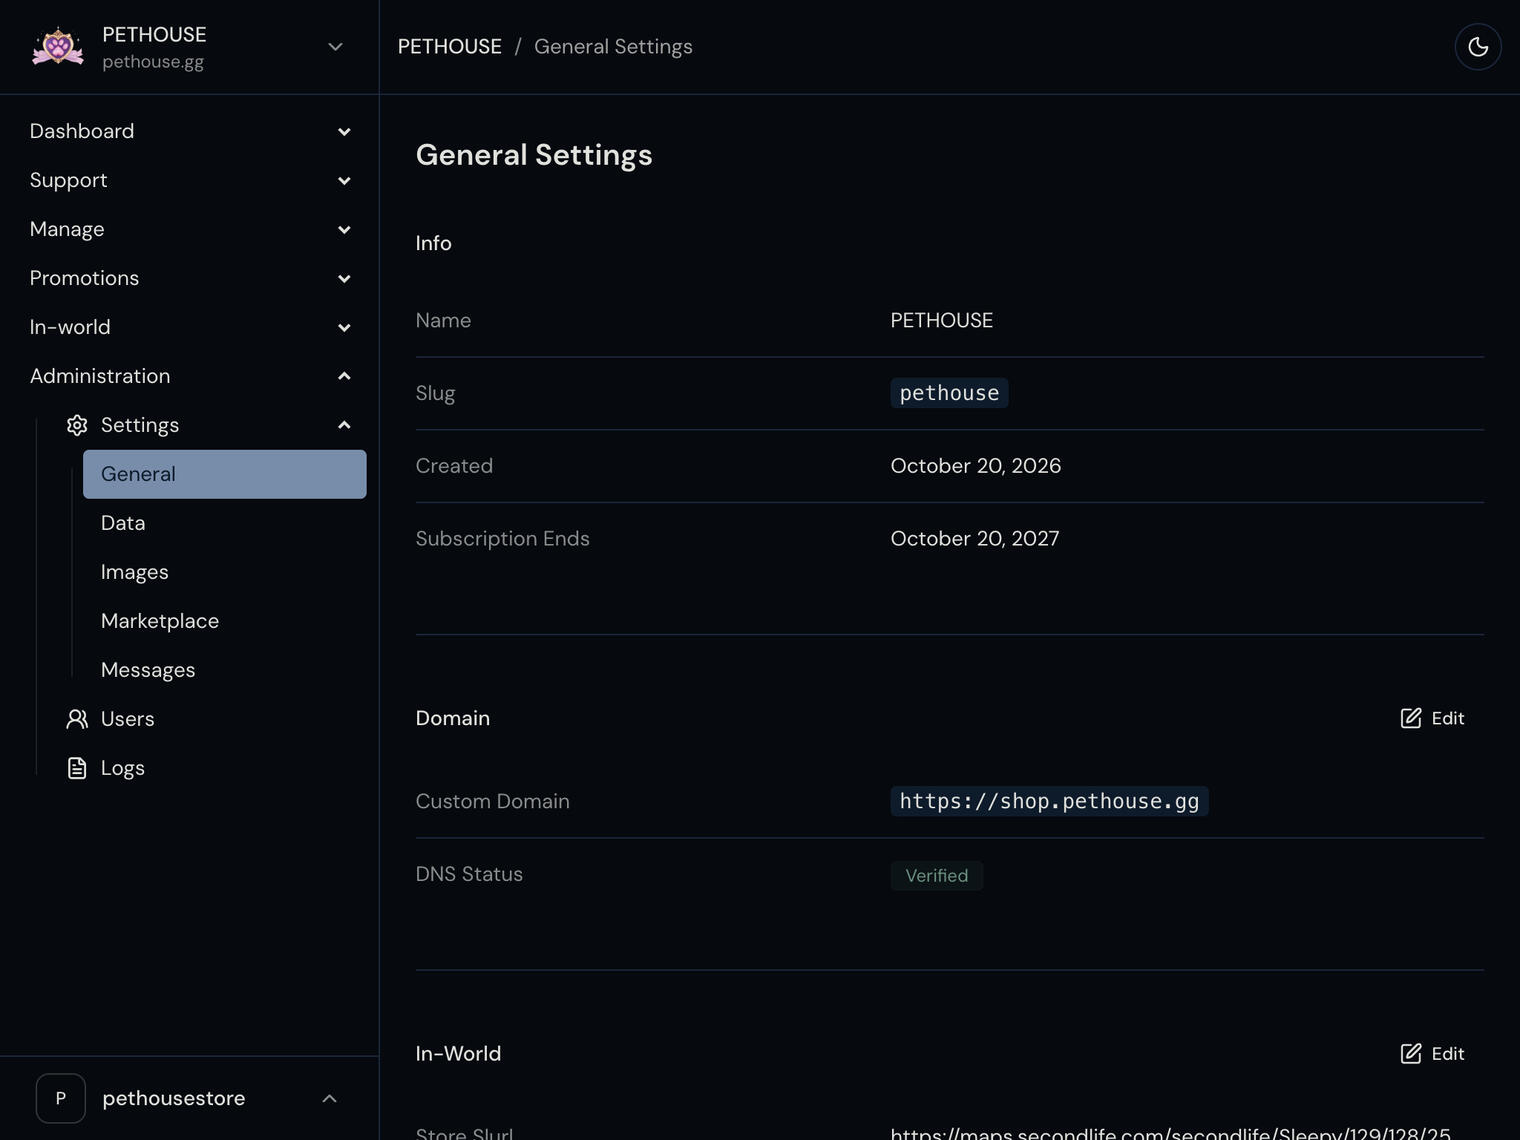This screenshot has width=1520, height=1140.
Task: Open the Logs page label
Action: tap(123, 768)
